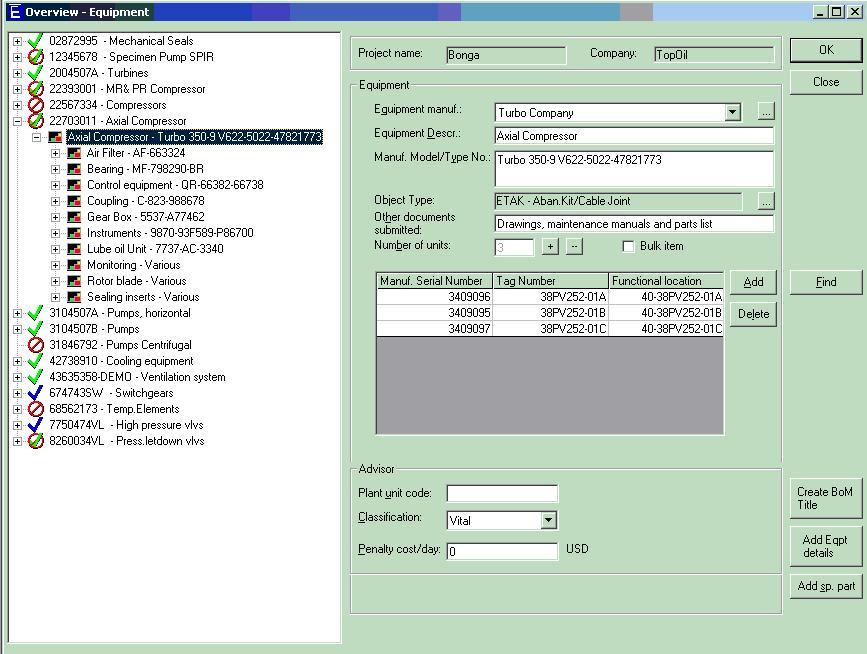The height and width of the screenshot is (654, 867).
Task: Toggle the Bulk item checkbox
Action: (628, 246)
